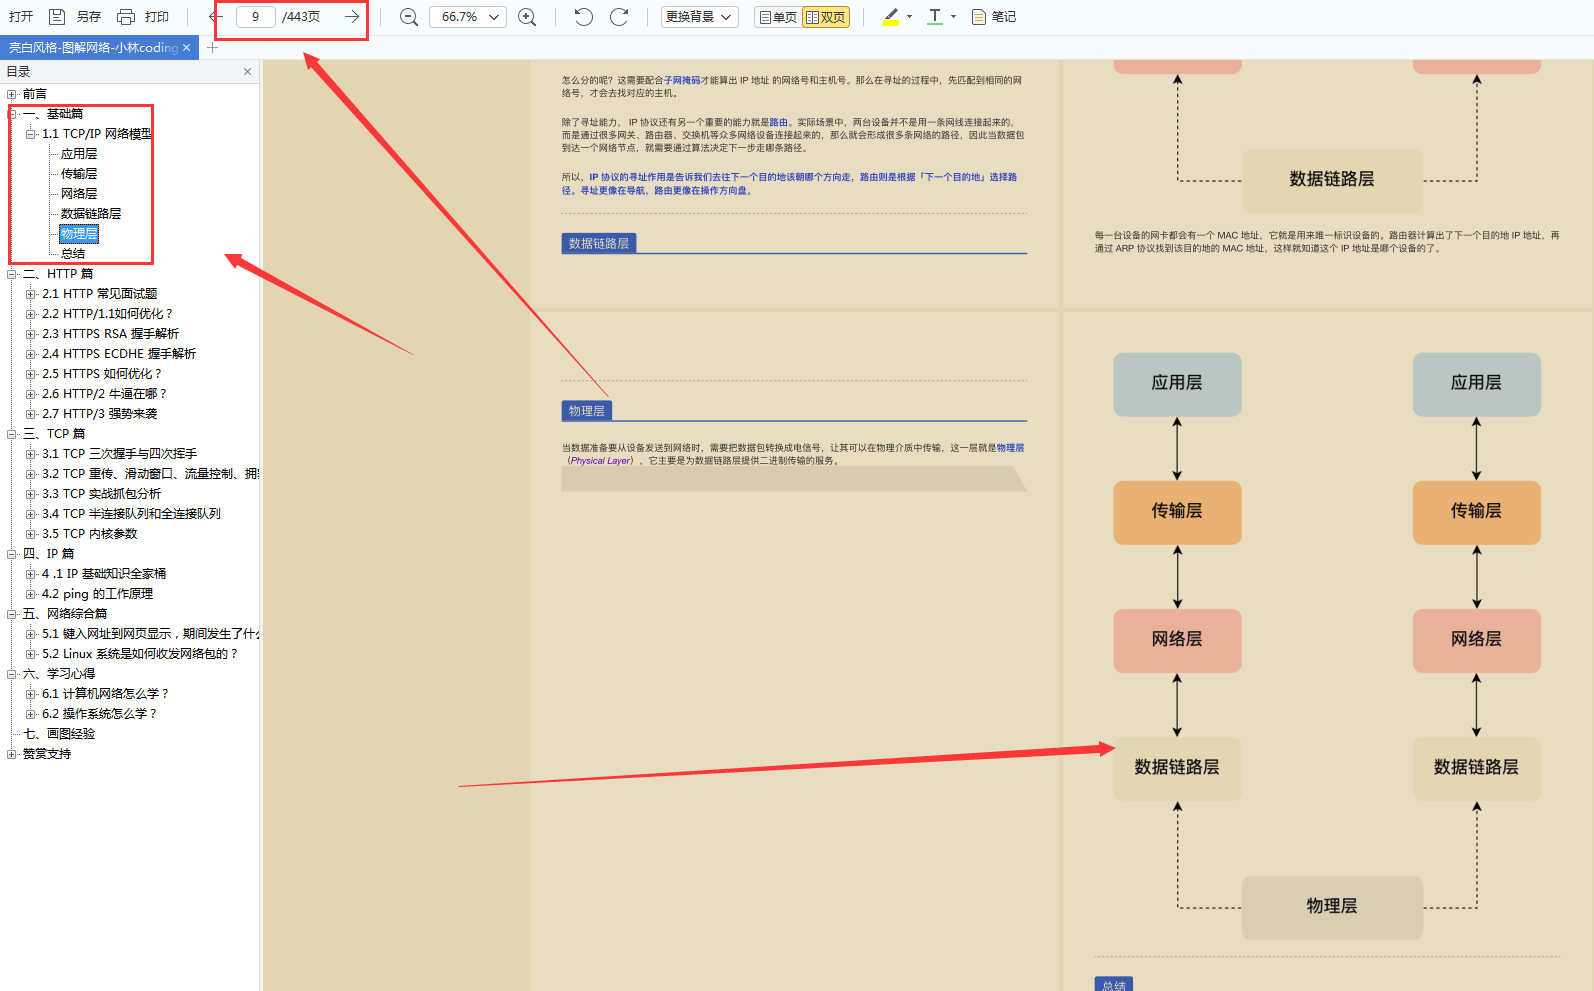The width and height of the screenshot is (1594, 991).
Task: Select the 亮白风格-图解网络-小林coding tab
Action: pyautogui.click(x=93, y=47)
